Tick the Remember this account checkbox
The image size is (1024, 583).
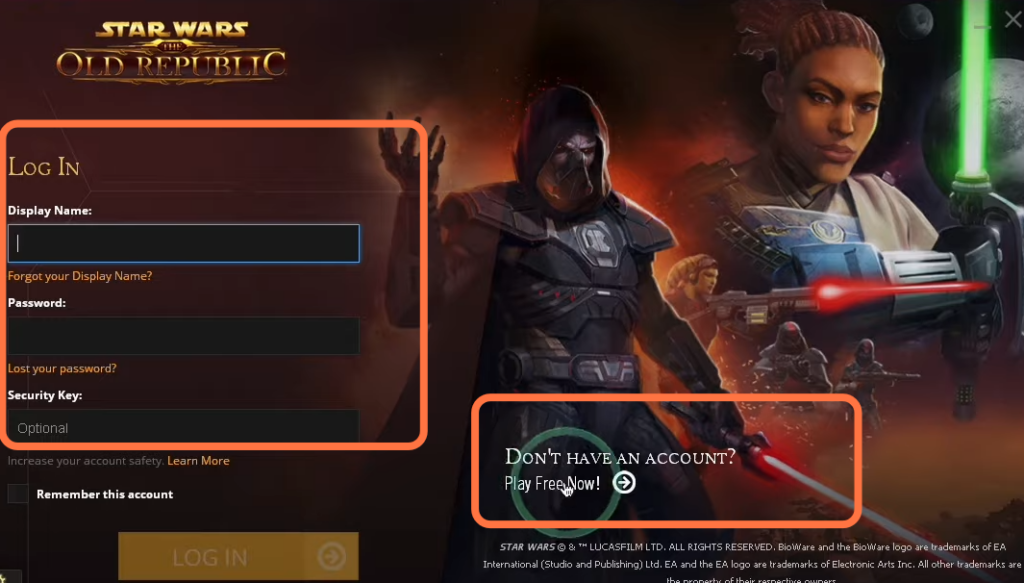click(18, 494)
